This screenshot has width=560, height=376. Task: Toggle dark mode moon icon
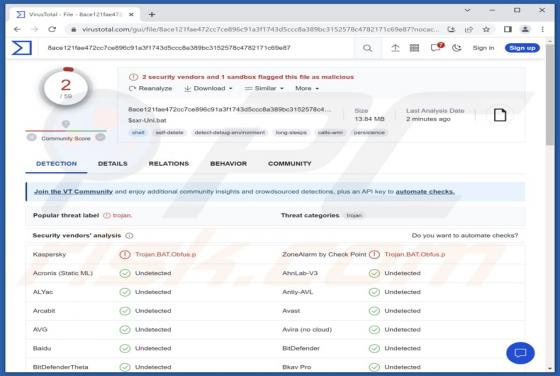tap(456, 48)
